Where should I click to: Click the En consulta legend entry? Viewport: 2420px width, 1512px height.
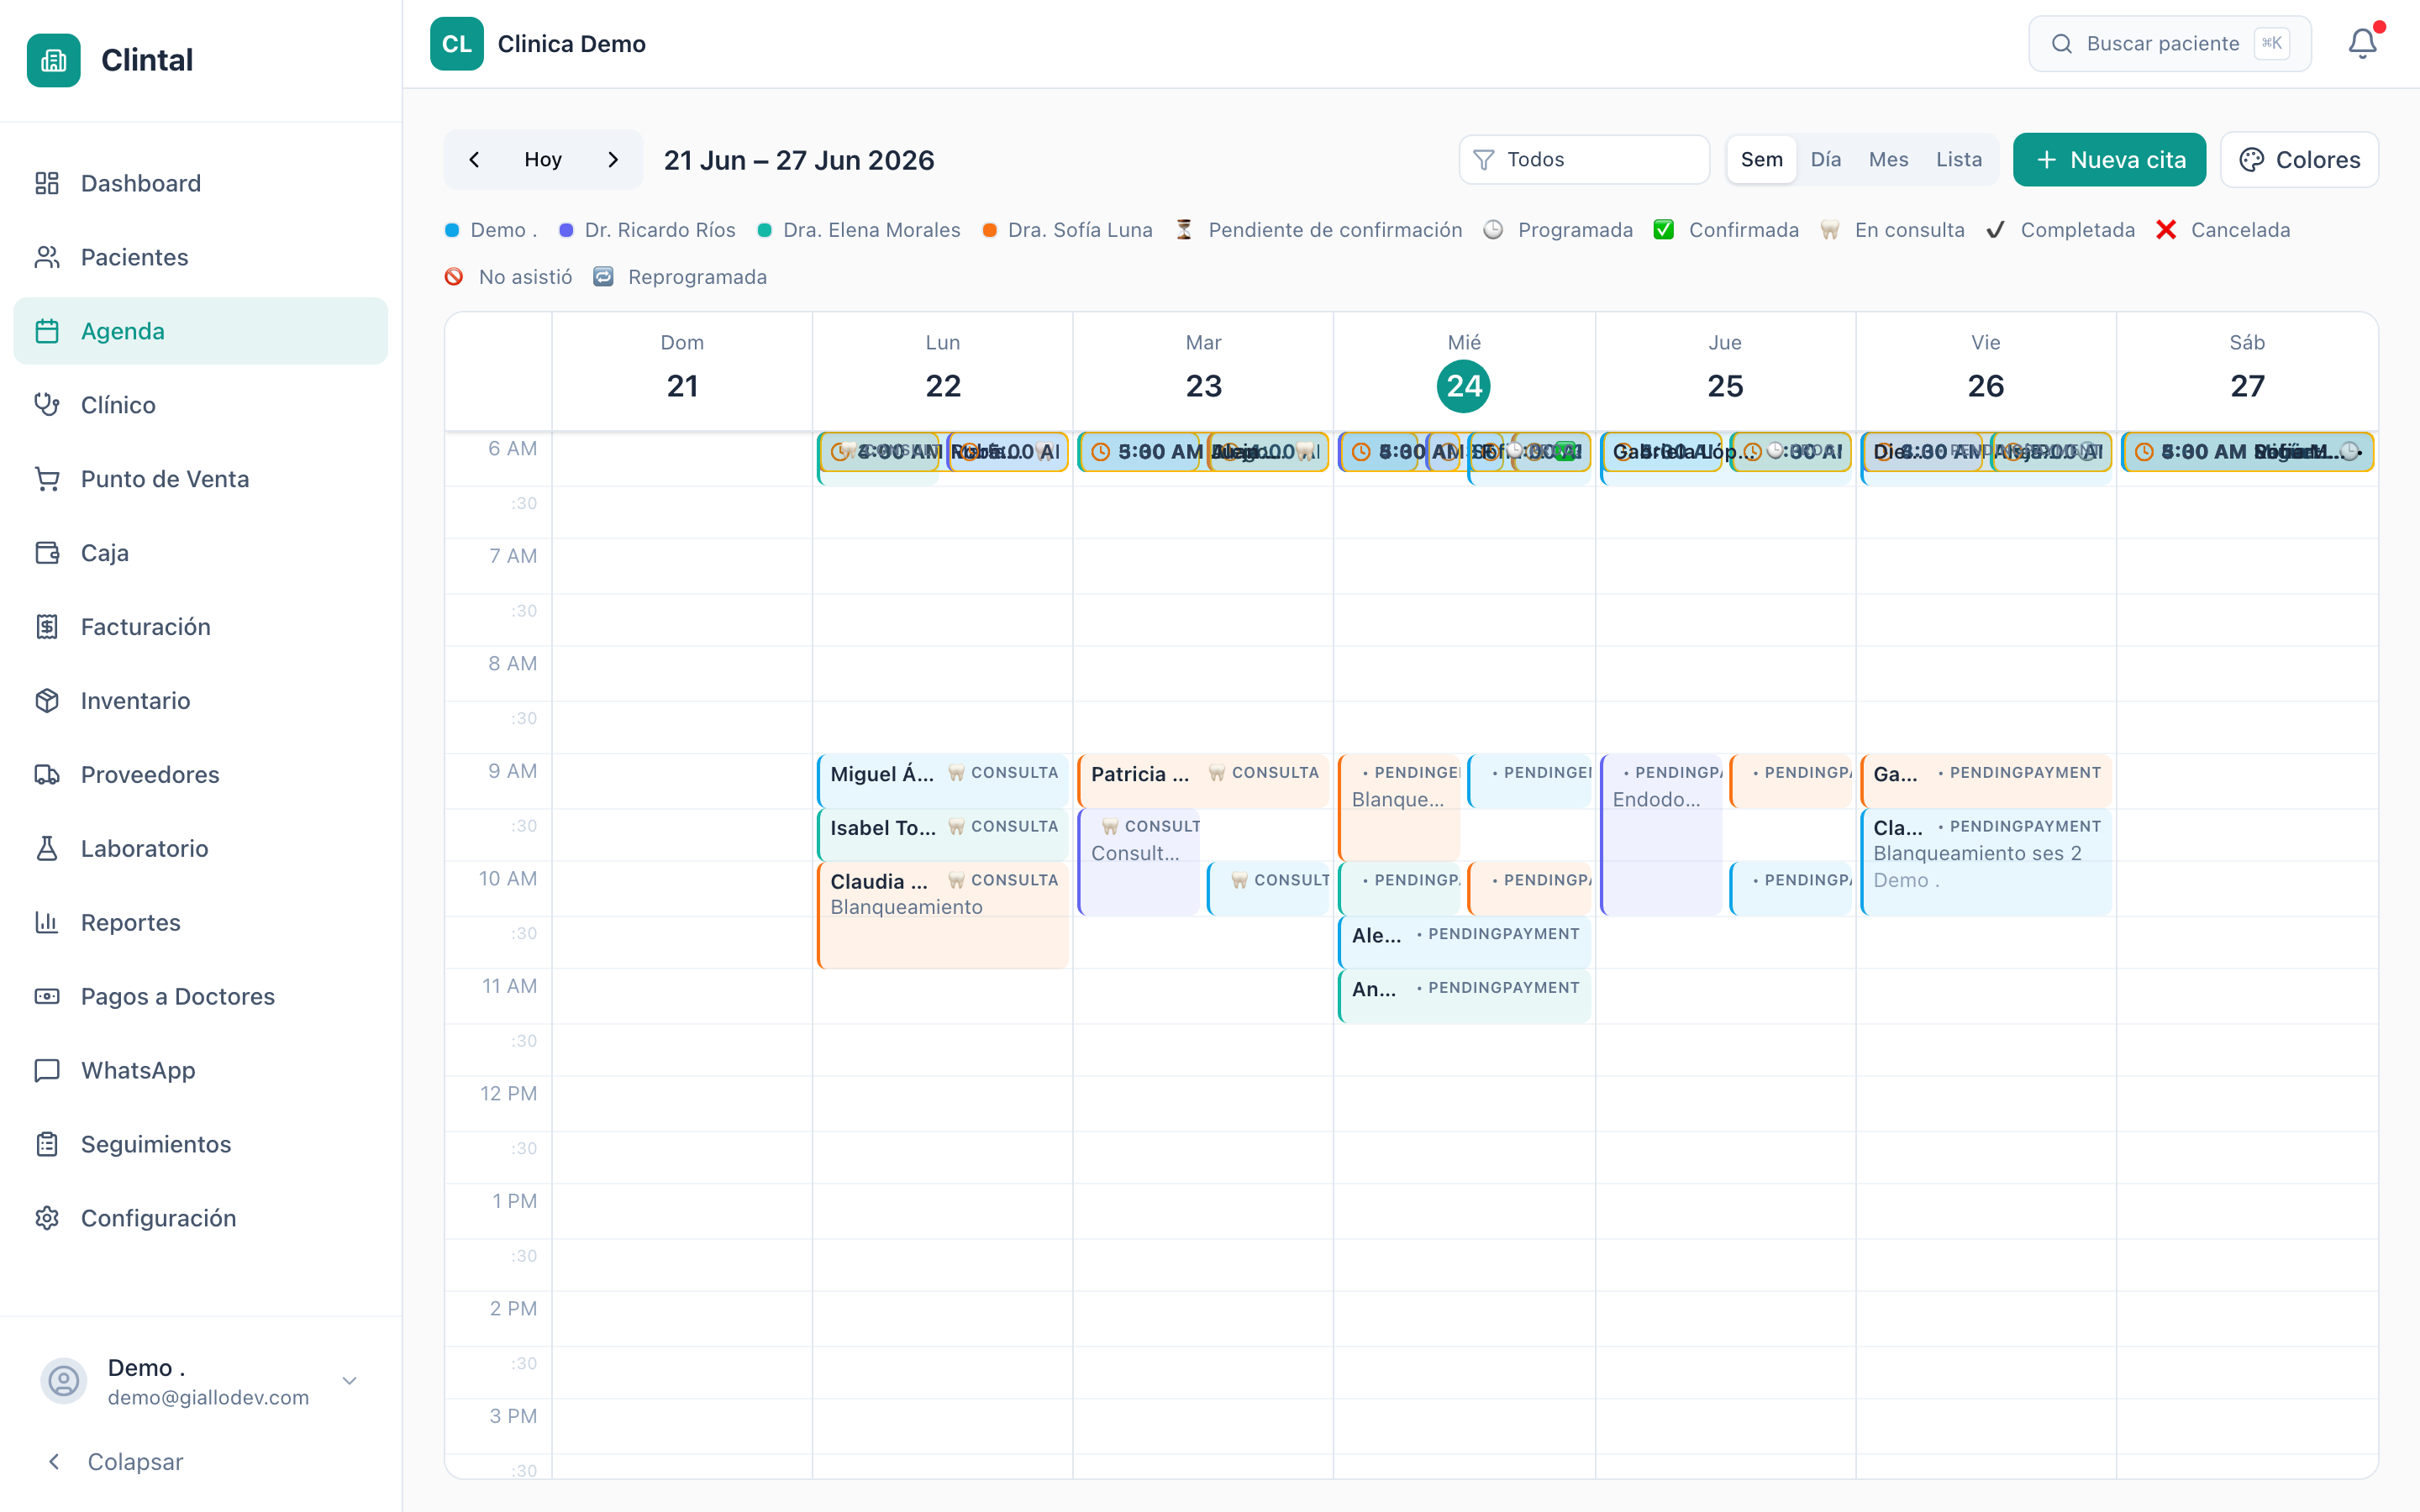[x=1892, y=230]
